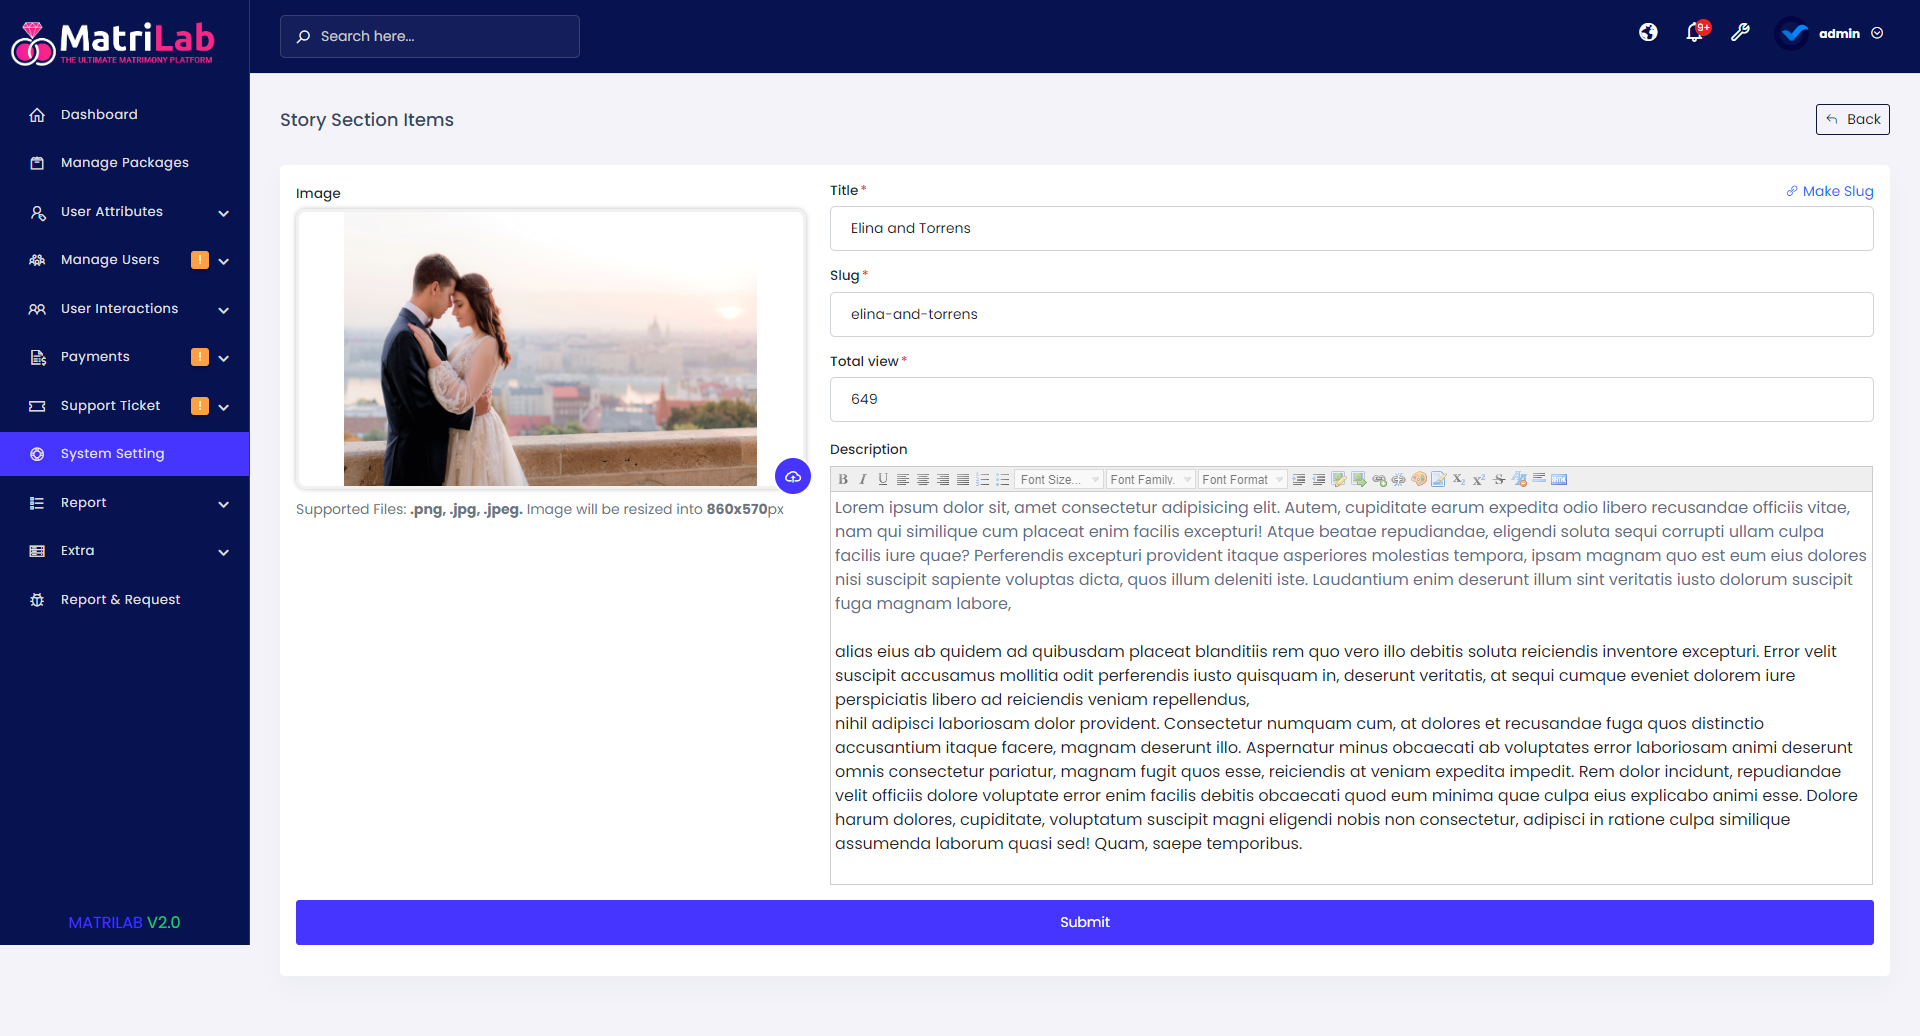
Task: Click the underline icon in the editor
Action: coord(882,479)
